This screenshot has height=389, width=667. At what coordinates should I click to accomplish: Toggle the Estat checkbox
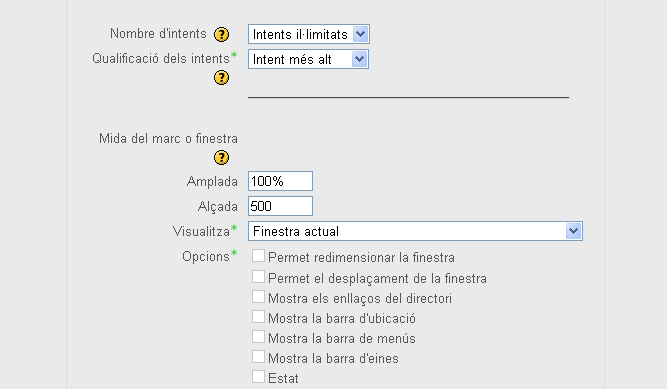(x=258, y=377)
